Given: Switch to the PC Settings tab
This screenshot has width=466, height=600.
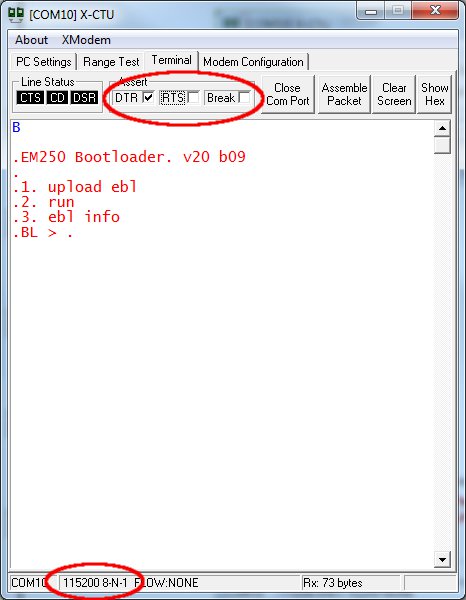Looking at the screenshot, I should (x=44, y=62).
